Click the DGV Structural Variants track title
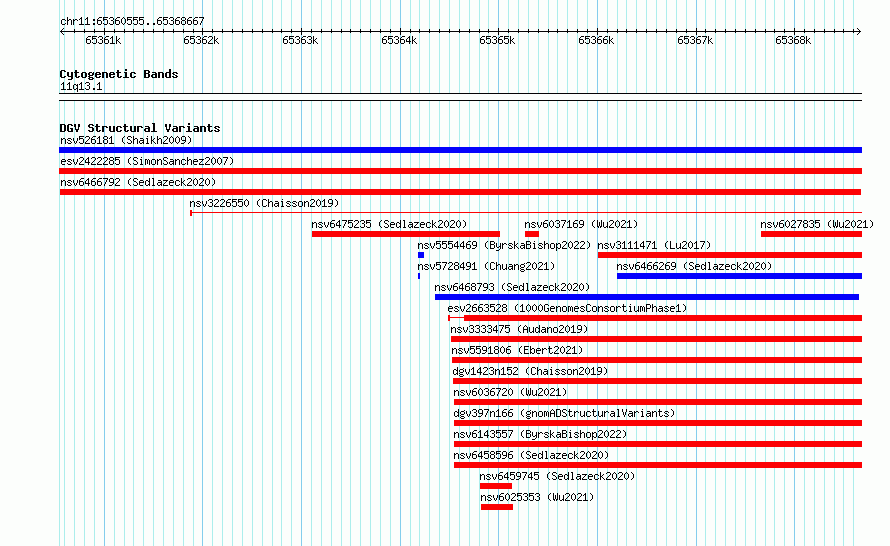This screenshot has width=890, height=546. point(140,128)
